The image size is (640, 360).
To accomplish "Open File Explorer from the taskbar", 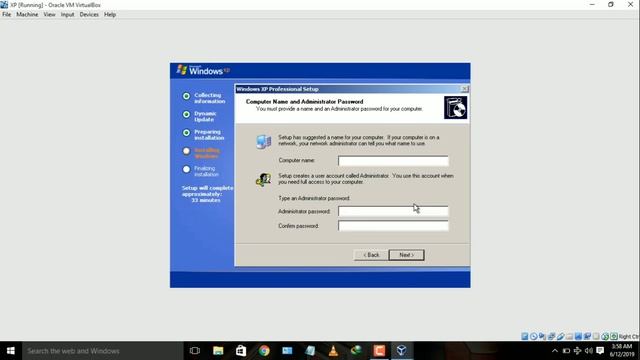I will (x=218, y=351).
